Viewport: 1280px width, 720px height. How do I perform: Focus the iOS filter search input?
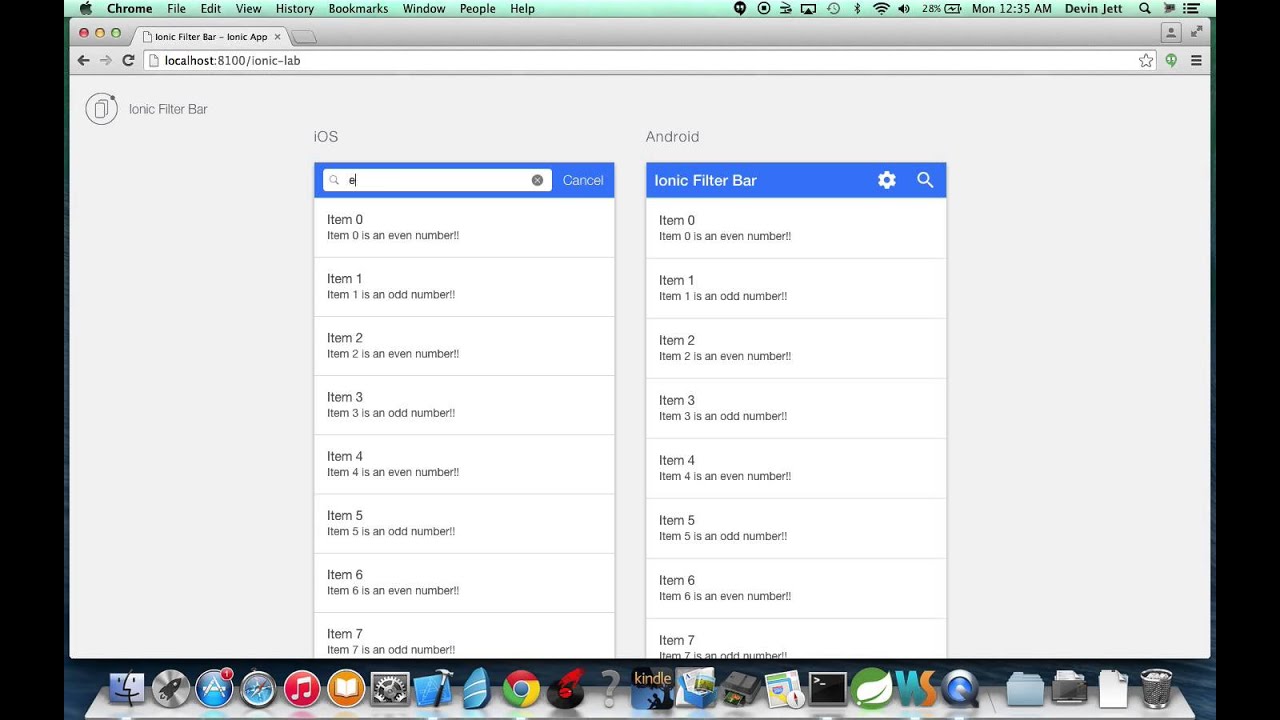coord(437,180)
